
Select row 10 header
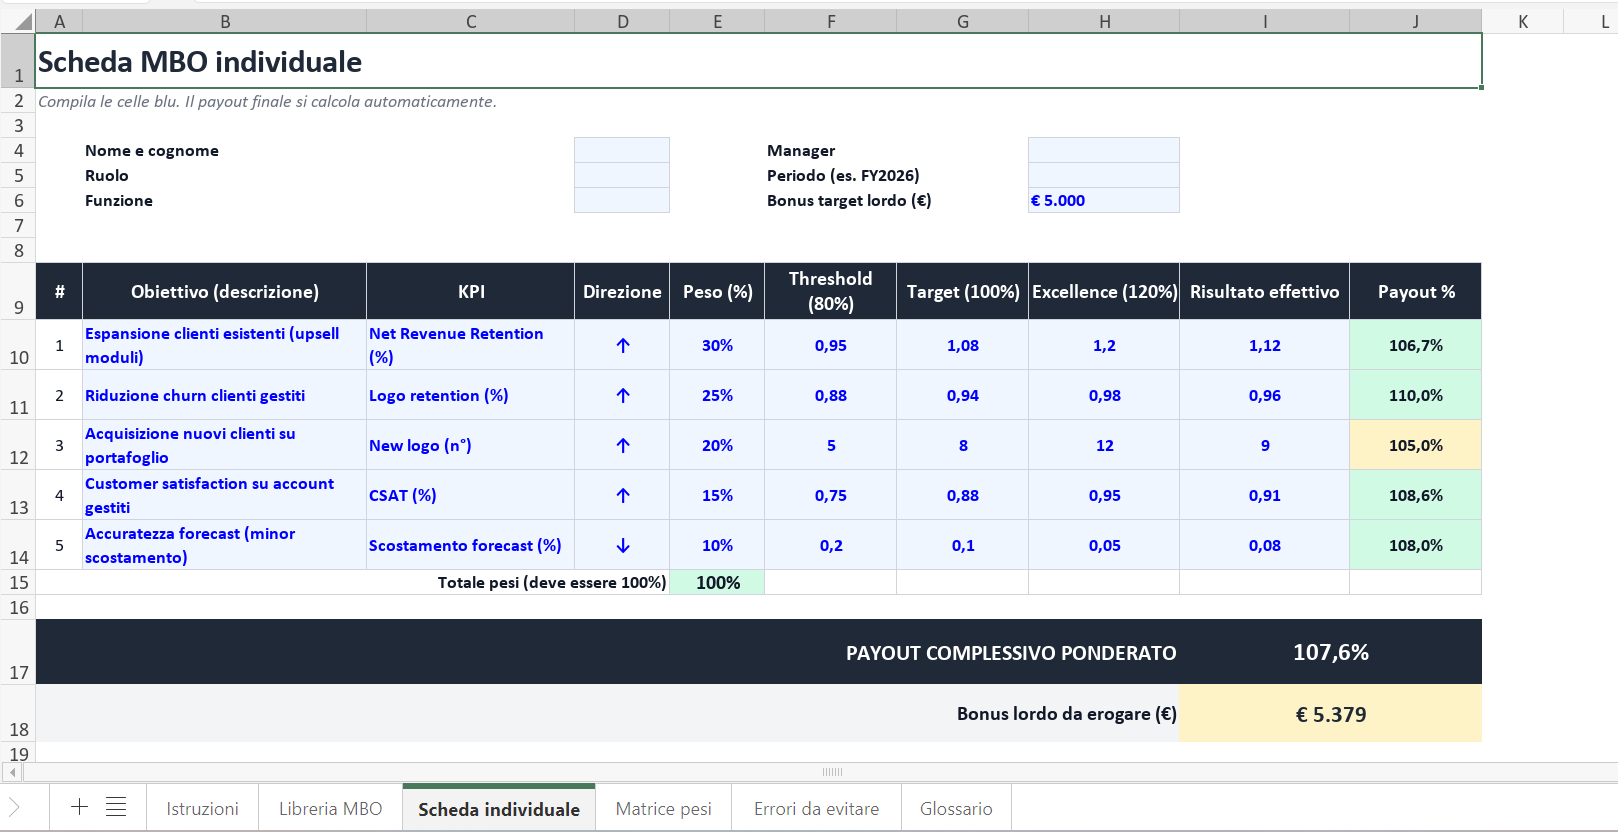point(18,345)
